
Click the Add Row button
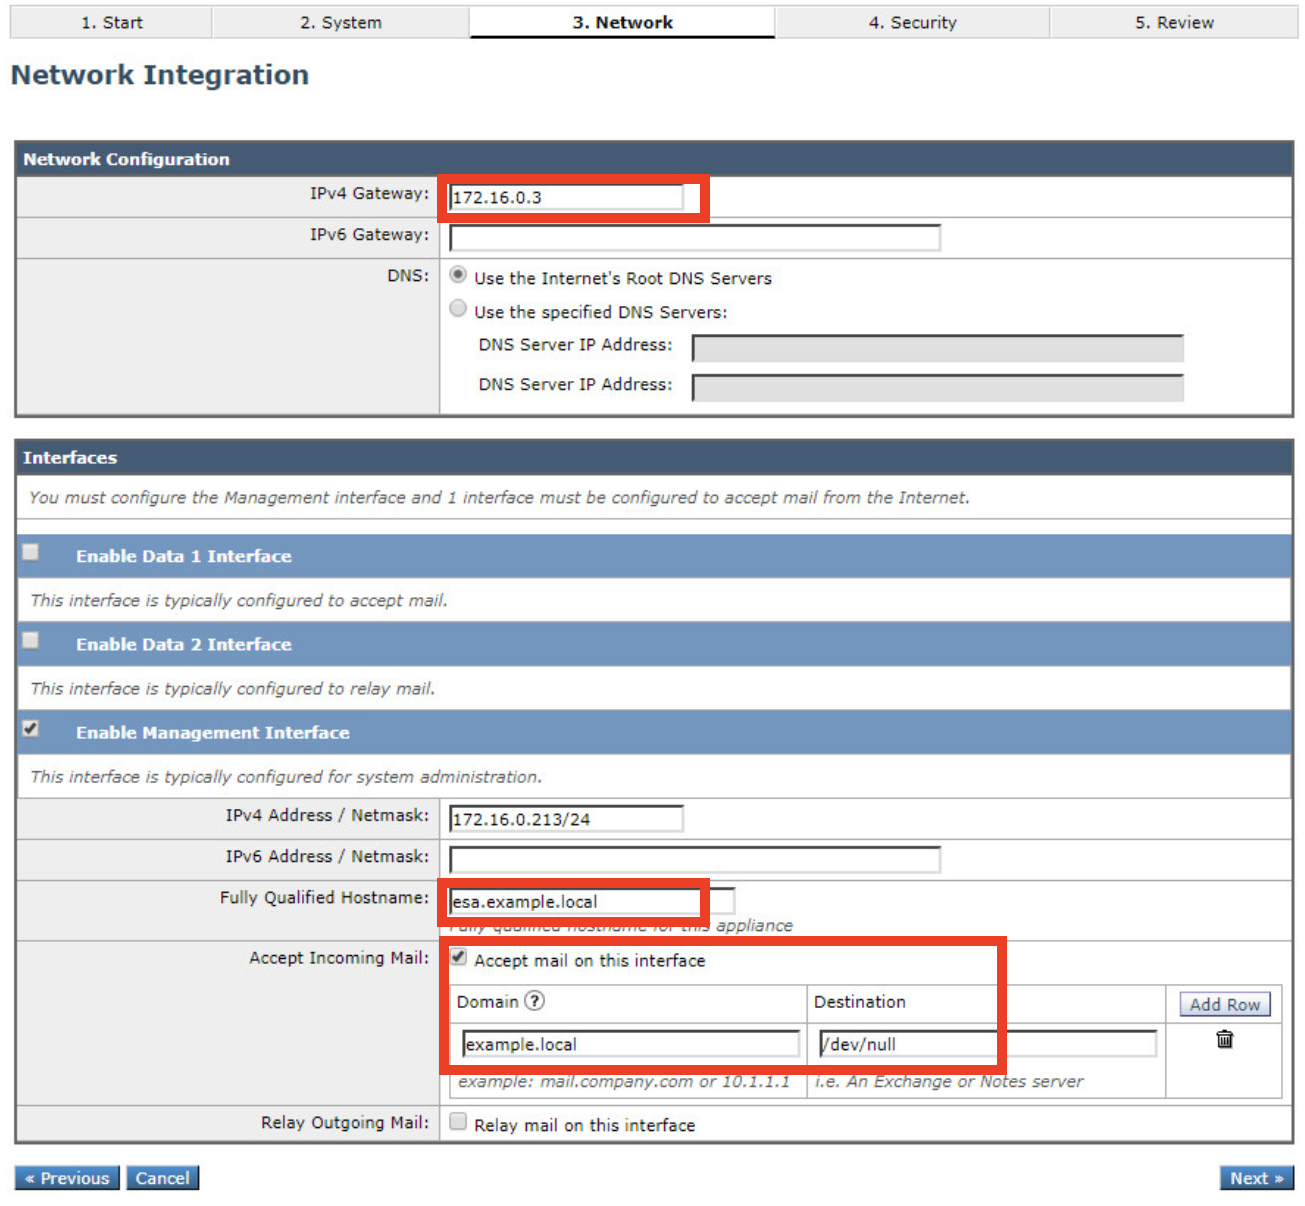pos(1224,1004)
